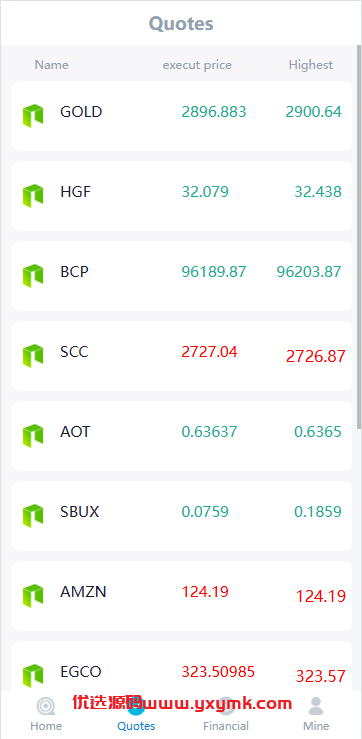Click the vertical scrollbar thumb
The width and height of the screenshot is (362, 739).
(360, 237)
